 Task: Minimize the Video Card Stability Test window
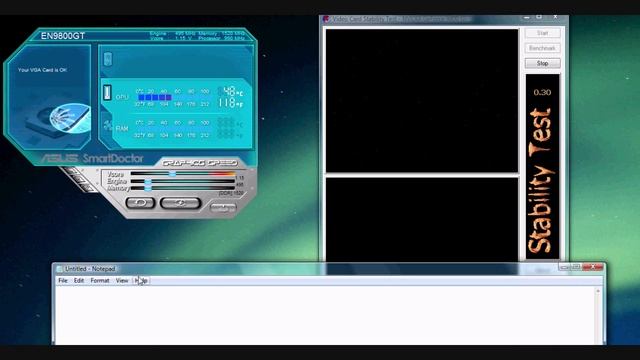click(527, 18)
